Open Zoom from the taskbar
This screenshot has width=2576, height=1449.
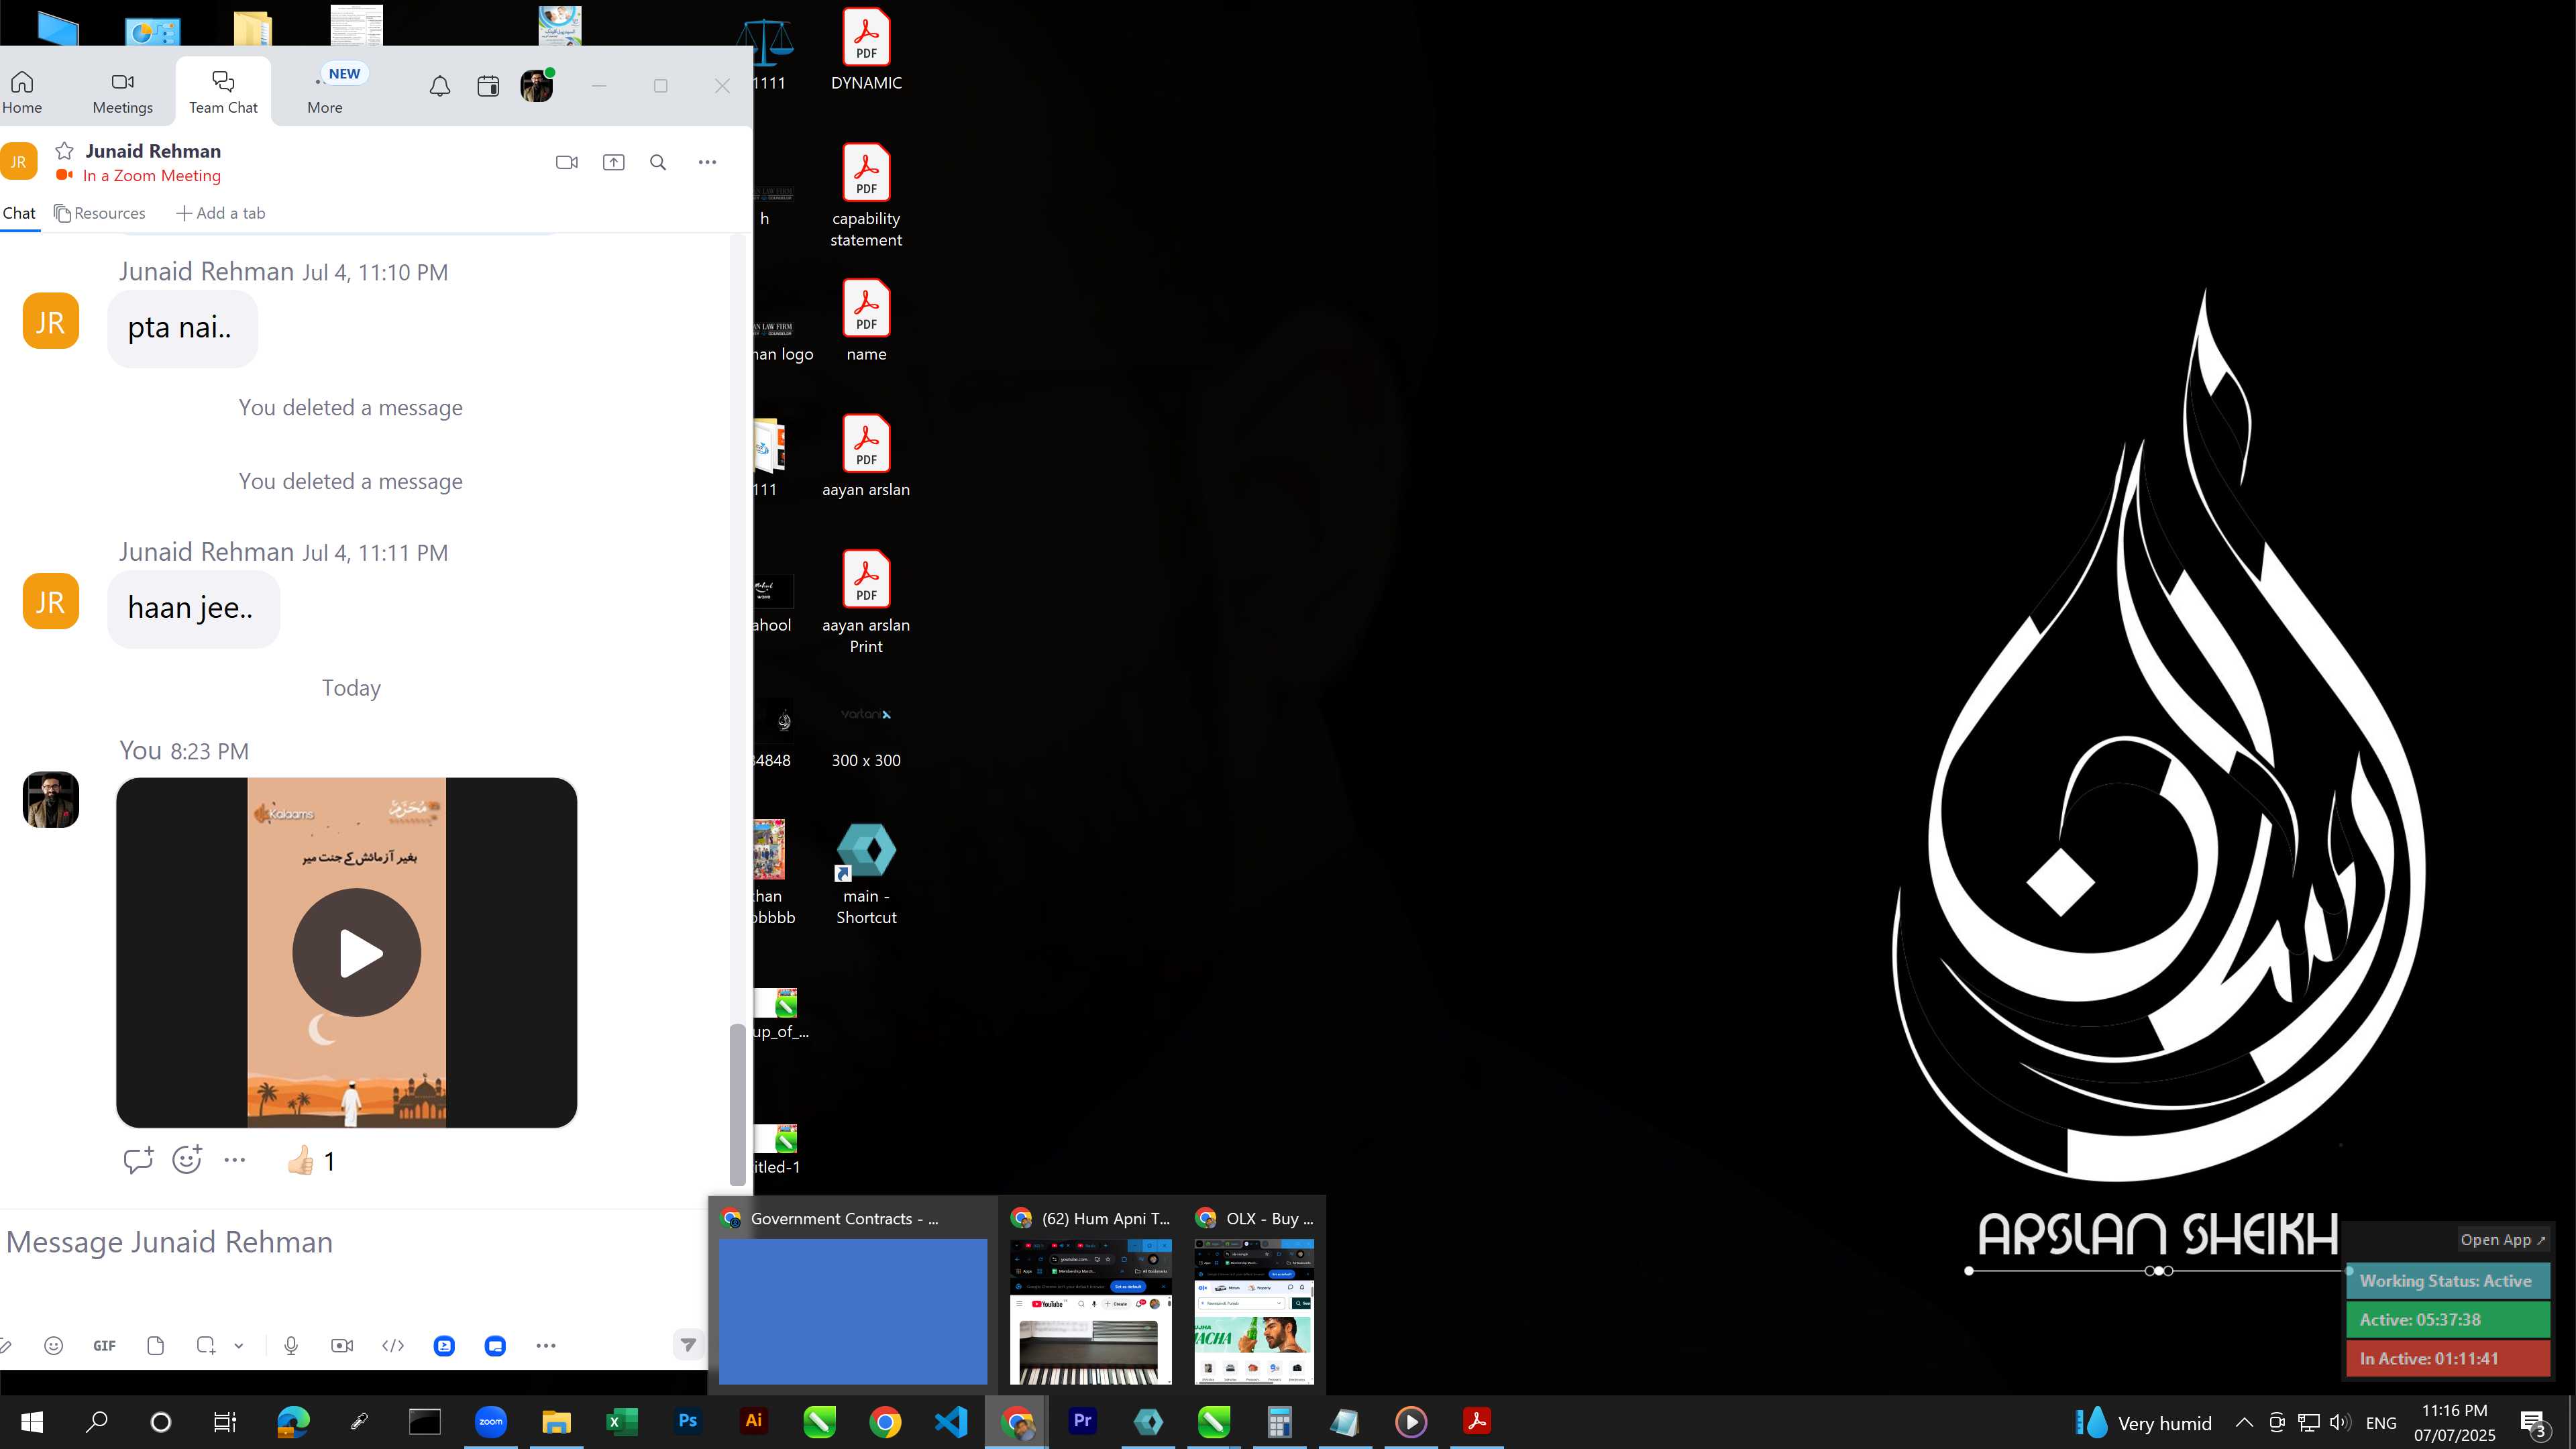(490, 1421)
